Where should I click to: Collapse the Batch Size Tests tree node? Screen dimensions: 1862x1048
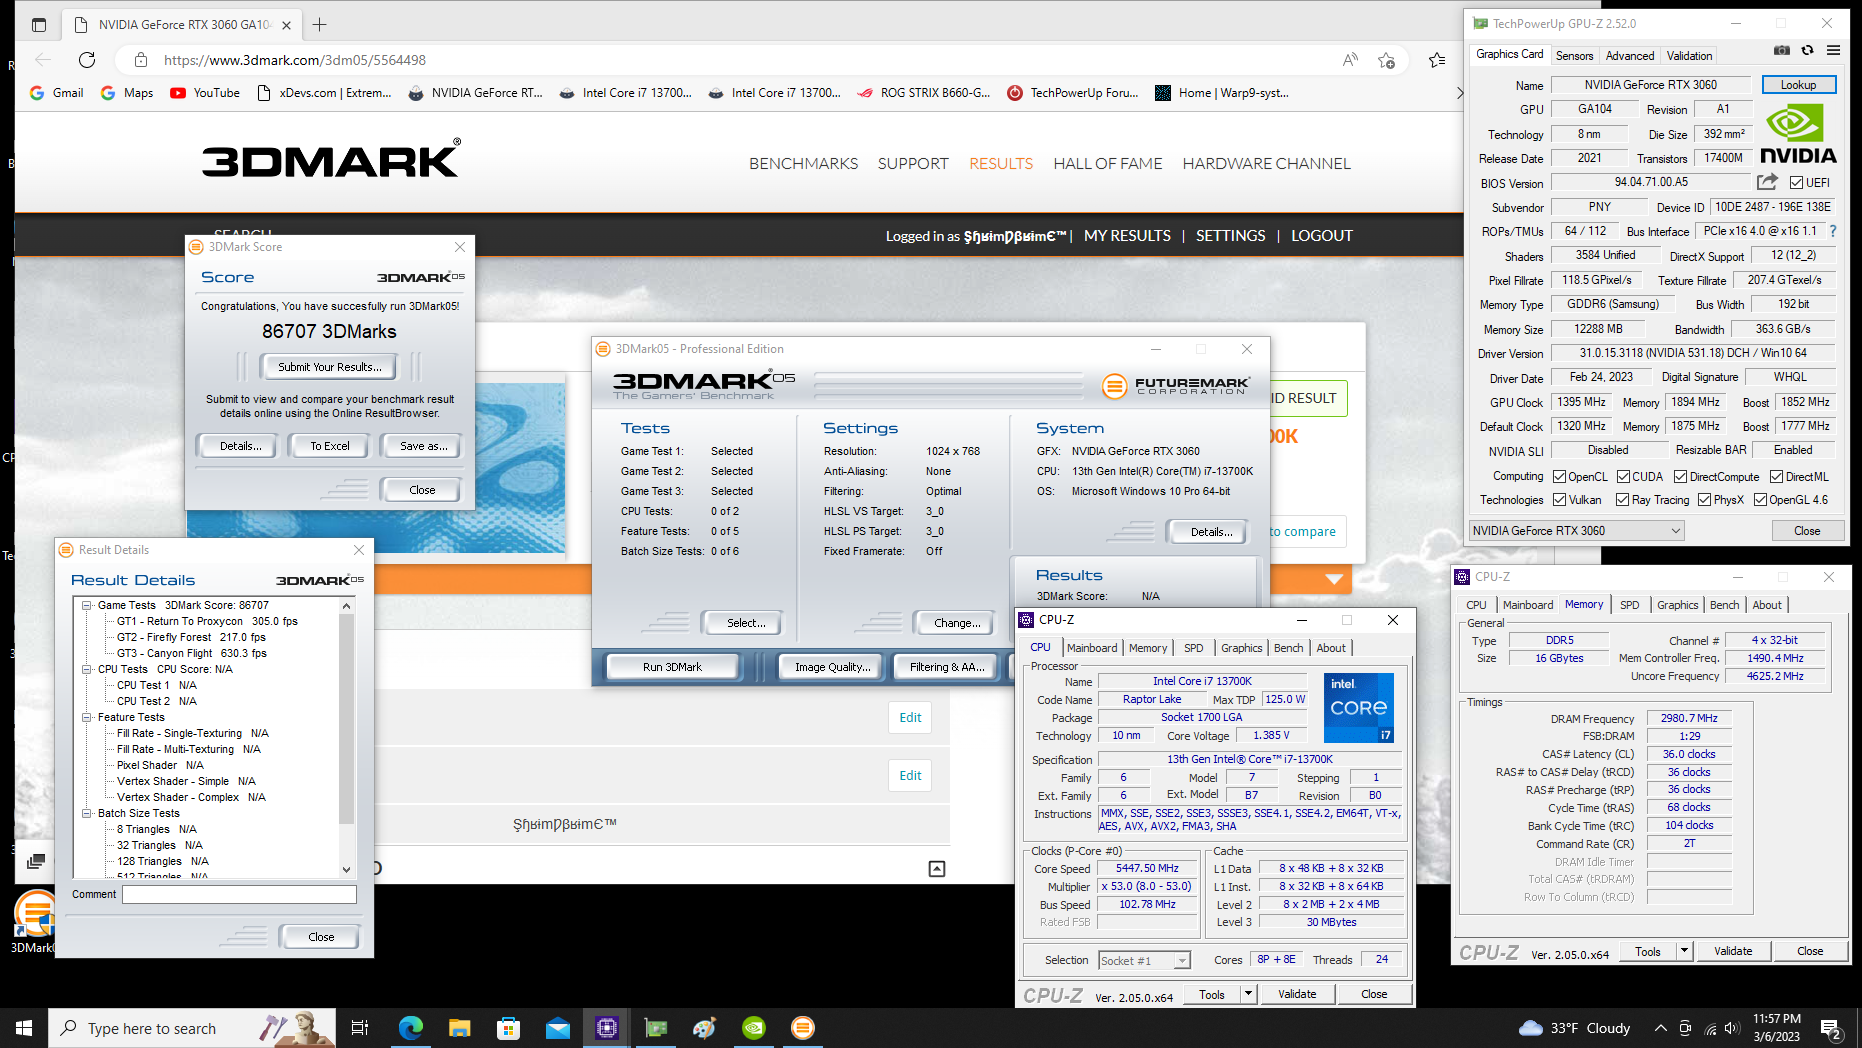coord(87,814)
